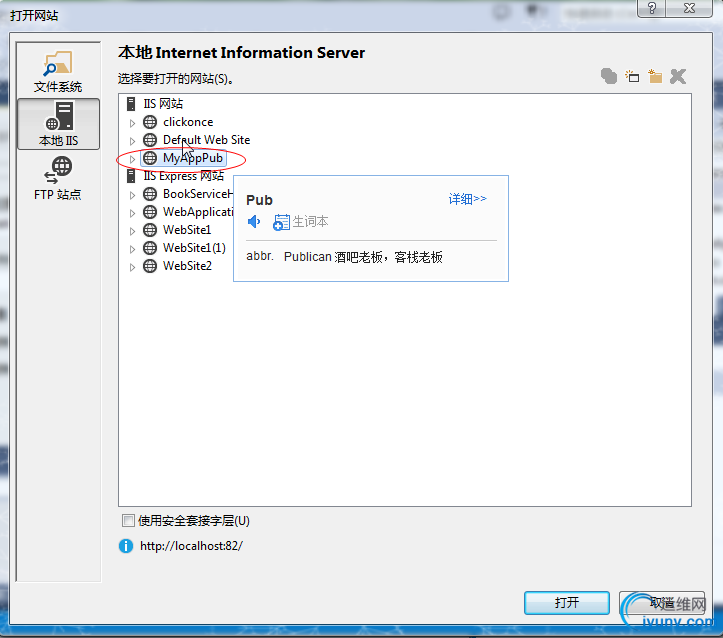Select the WebSite1(1) item
The height and width of the screenshot is (638, 723).
pyautogui.click(x=194, y=248)
